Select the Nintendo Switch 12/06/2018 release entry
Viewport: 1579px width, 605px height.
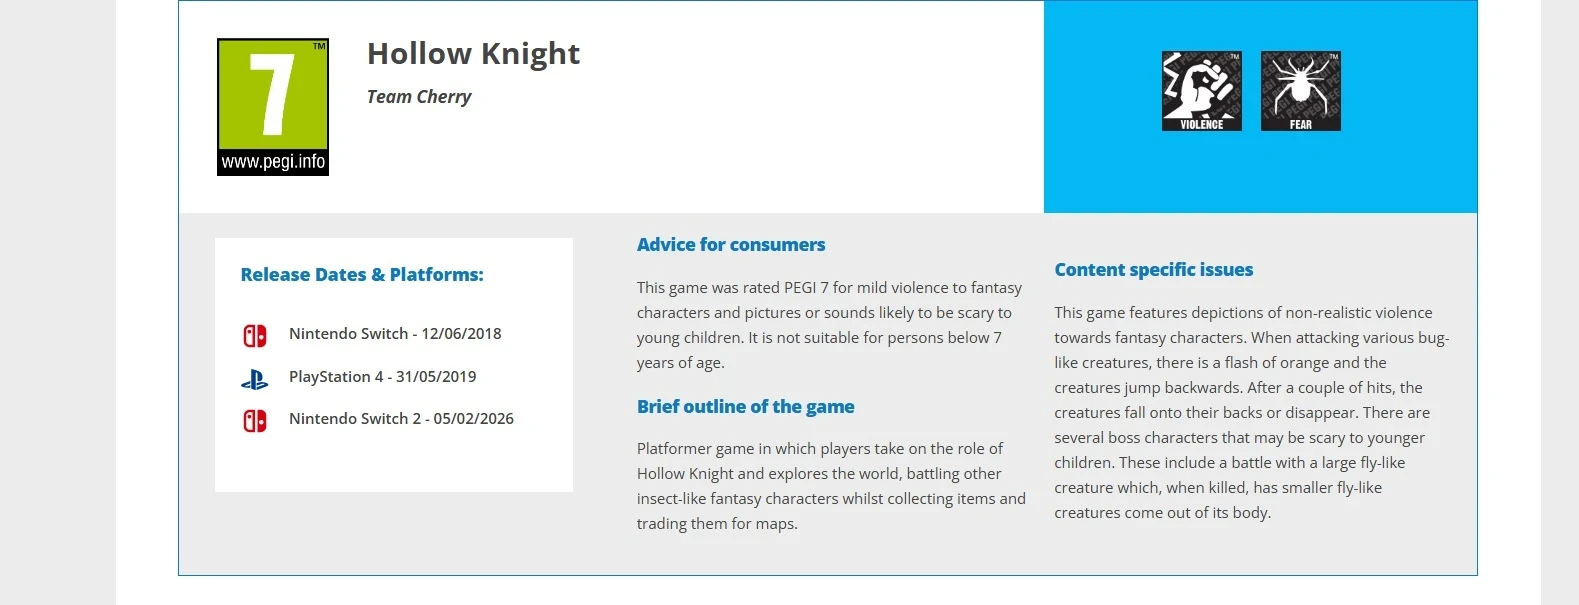[395, 334]
